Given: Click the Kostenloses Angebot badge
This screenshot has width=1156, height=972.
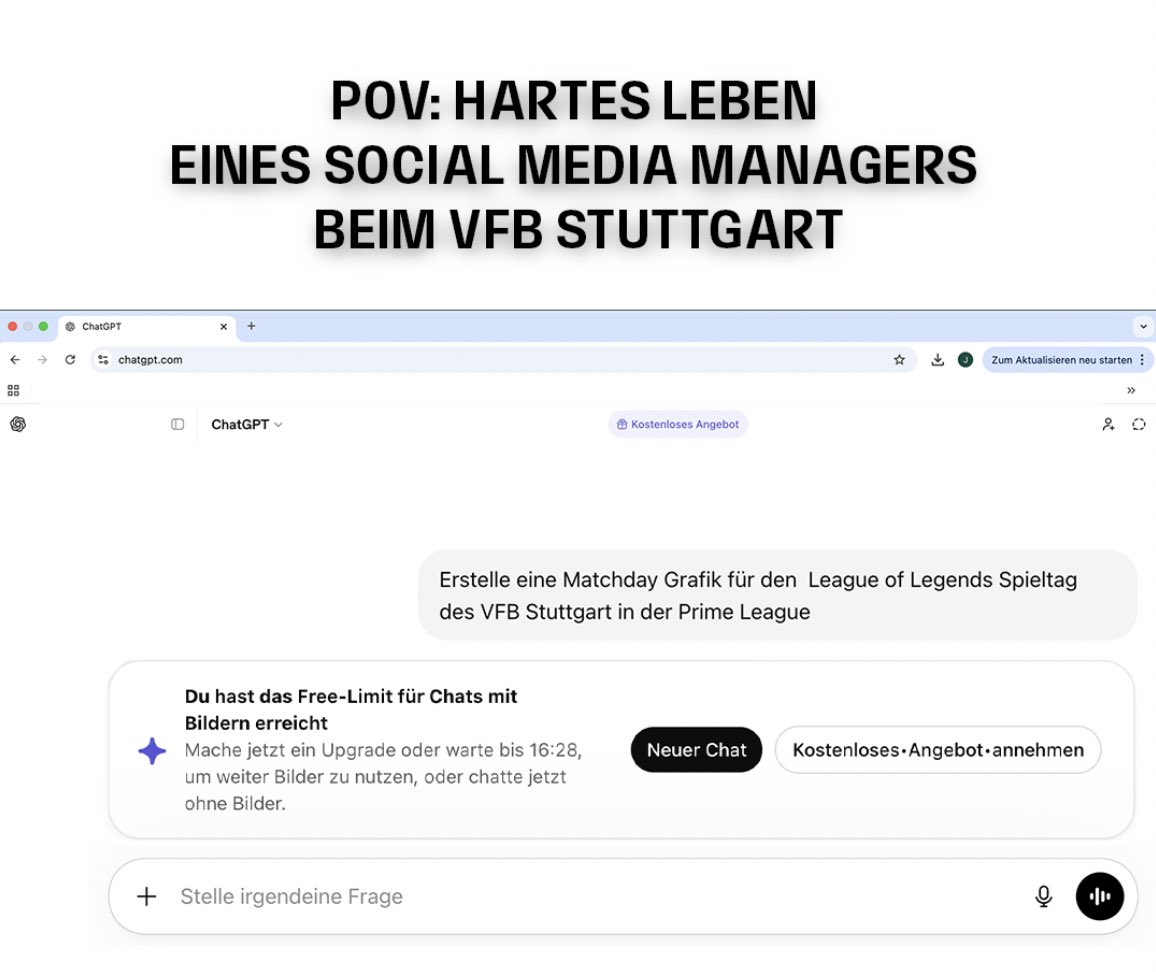Looking at the screenshot, I should [678, 424].
